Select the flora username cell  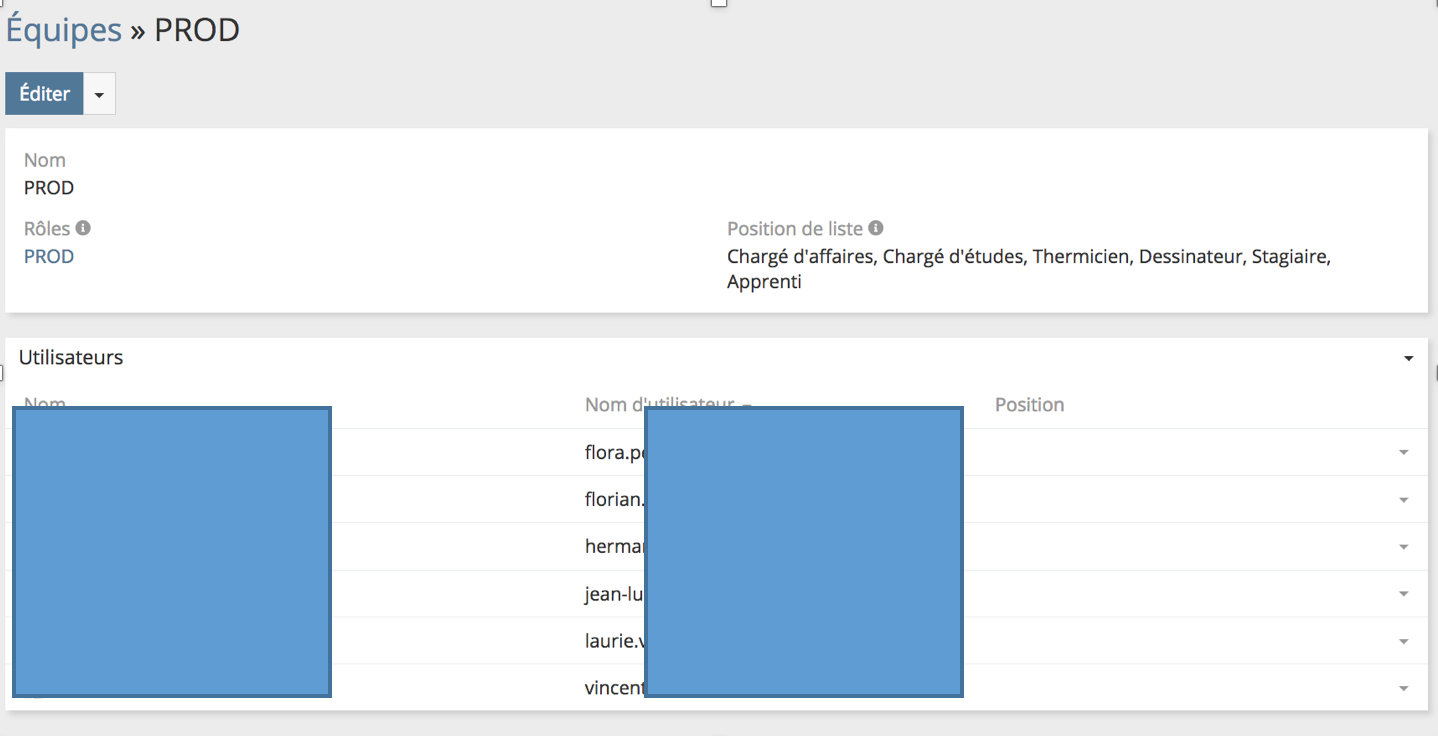[x=614, y=453]
